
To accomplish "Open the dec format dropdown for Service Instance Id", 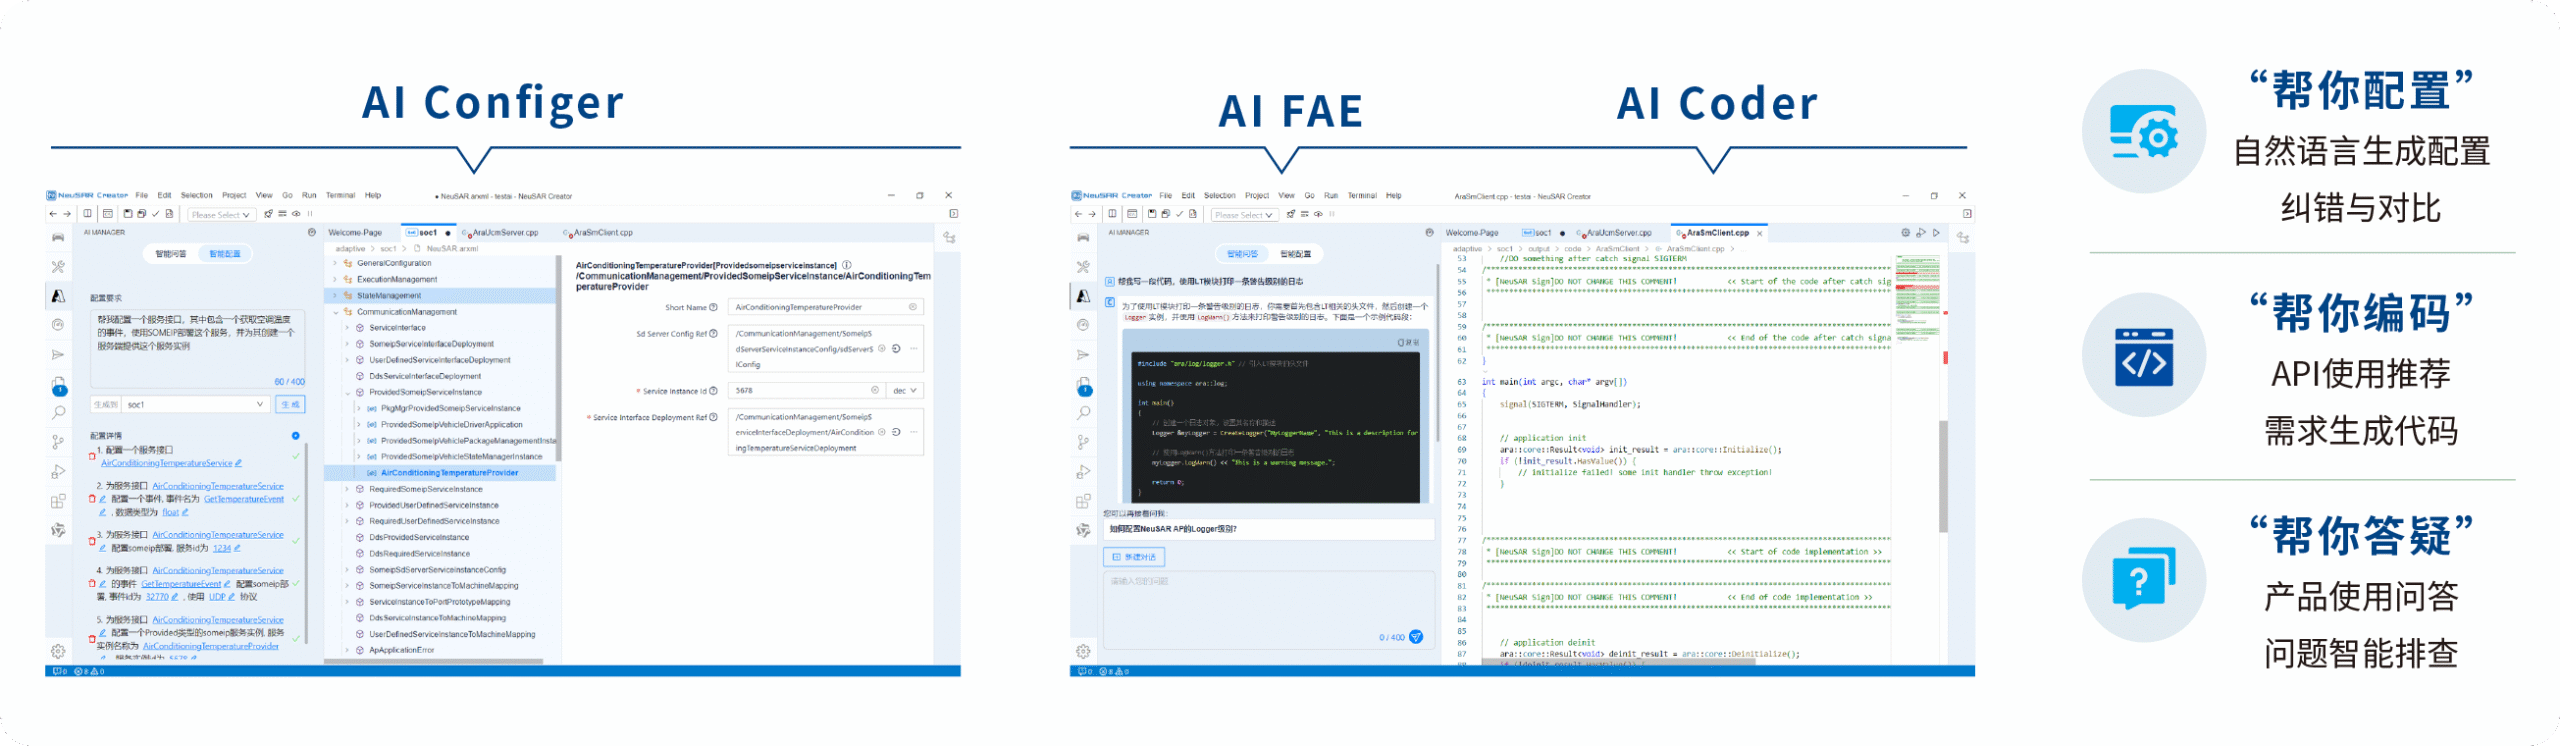I will pos(904,391).
